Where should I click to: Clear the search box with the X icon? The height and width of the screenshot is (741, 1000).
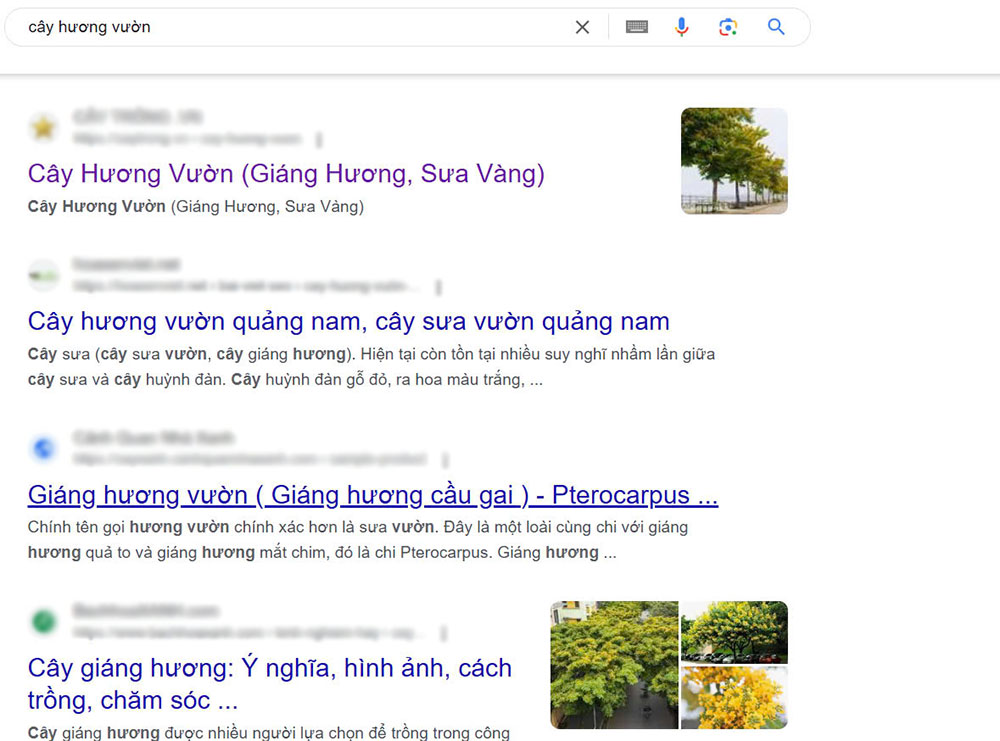582,27
